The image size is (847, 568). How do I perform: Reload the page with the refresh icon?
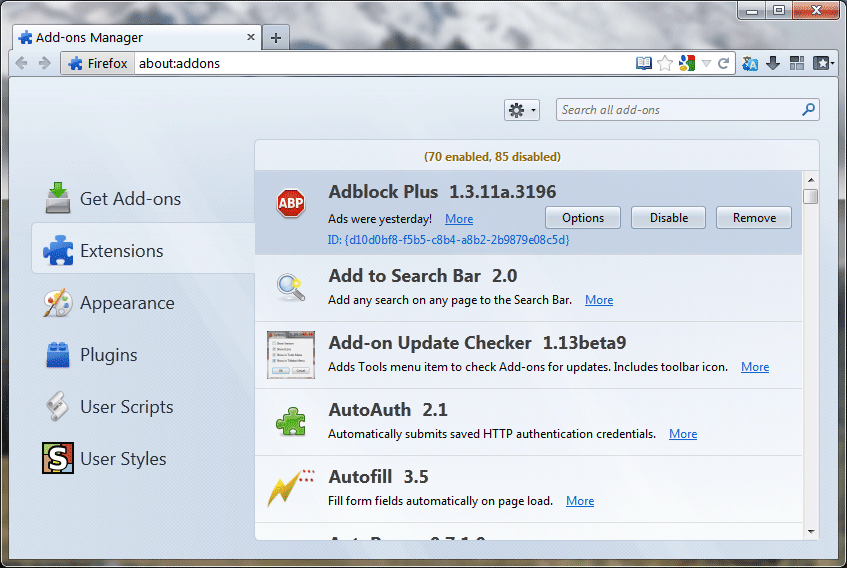coord(723,63)
